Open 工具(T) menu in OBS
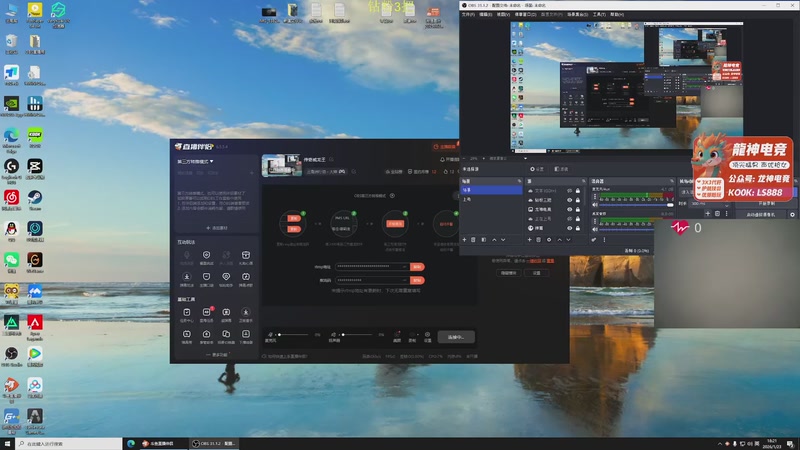Viewport: 800px width, 450px height. point(599,14)
